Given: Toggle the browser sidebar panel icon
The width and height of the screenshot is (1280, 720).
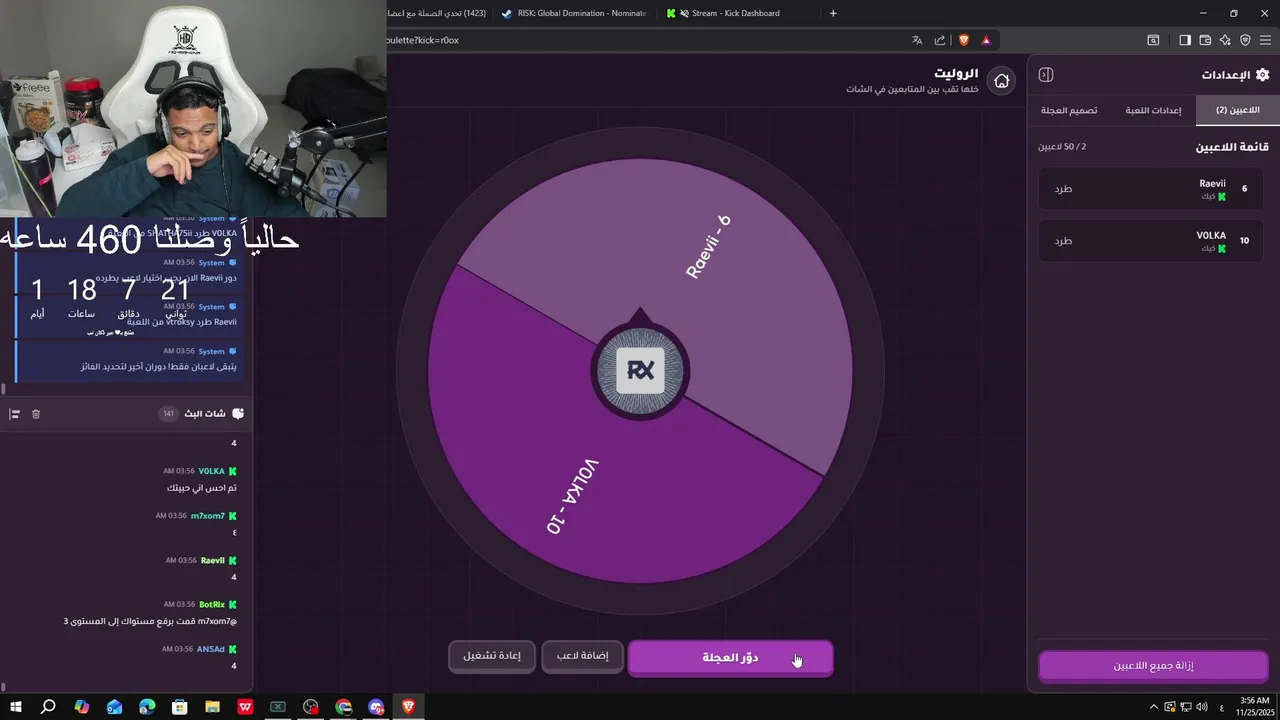Looking at the screenshot, I should [x=1185, y=40].
